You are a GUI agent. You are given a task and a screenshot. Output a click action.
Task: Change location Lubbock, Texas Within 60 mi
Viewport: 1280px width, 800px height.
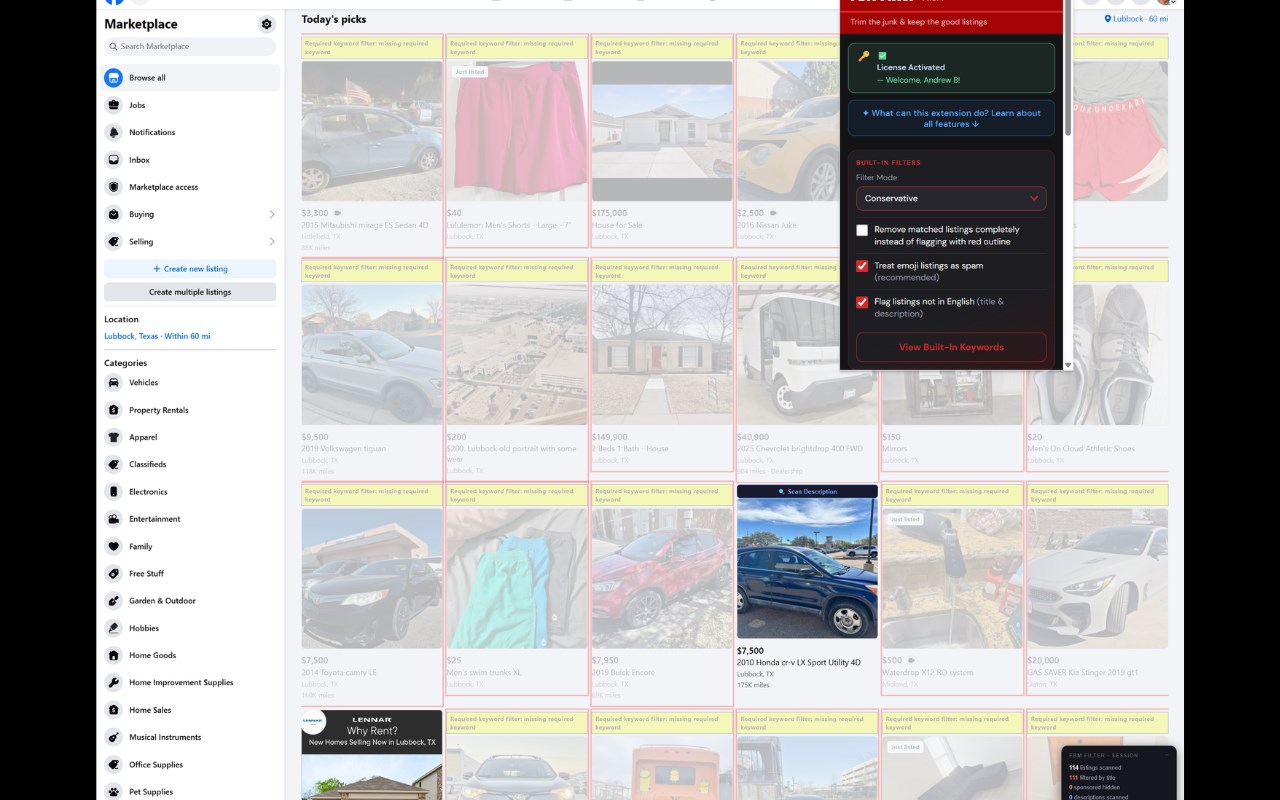[x=157, y=336]
